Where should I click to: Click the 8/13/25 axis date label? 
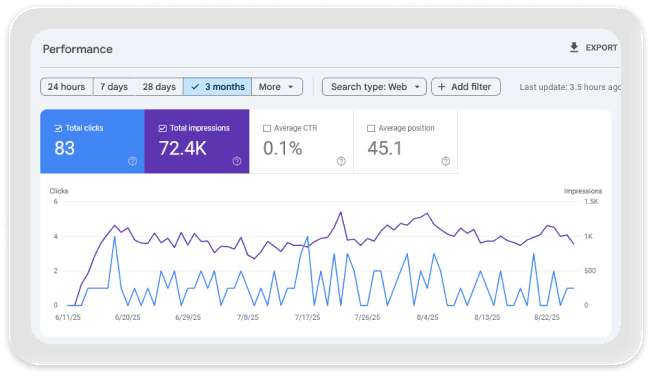coord(487,317)
